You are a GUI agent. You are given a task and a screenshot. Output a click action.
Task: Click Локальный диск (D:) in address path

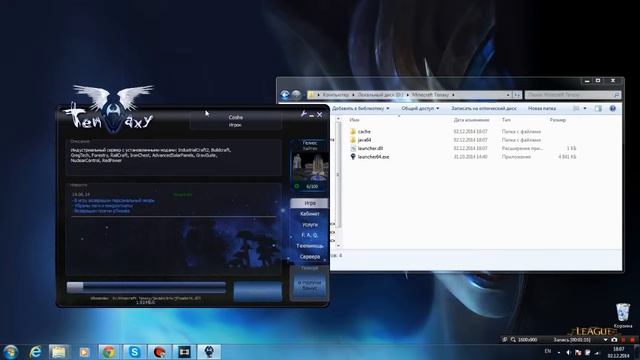click(380, 95)
